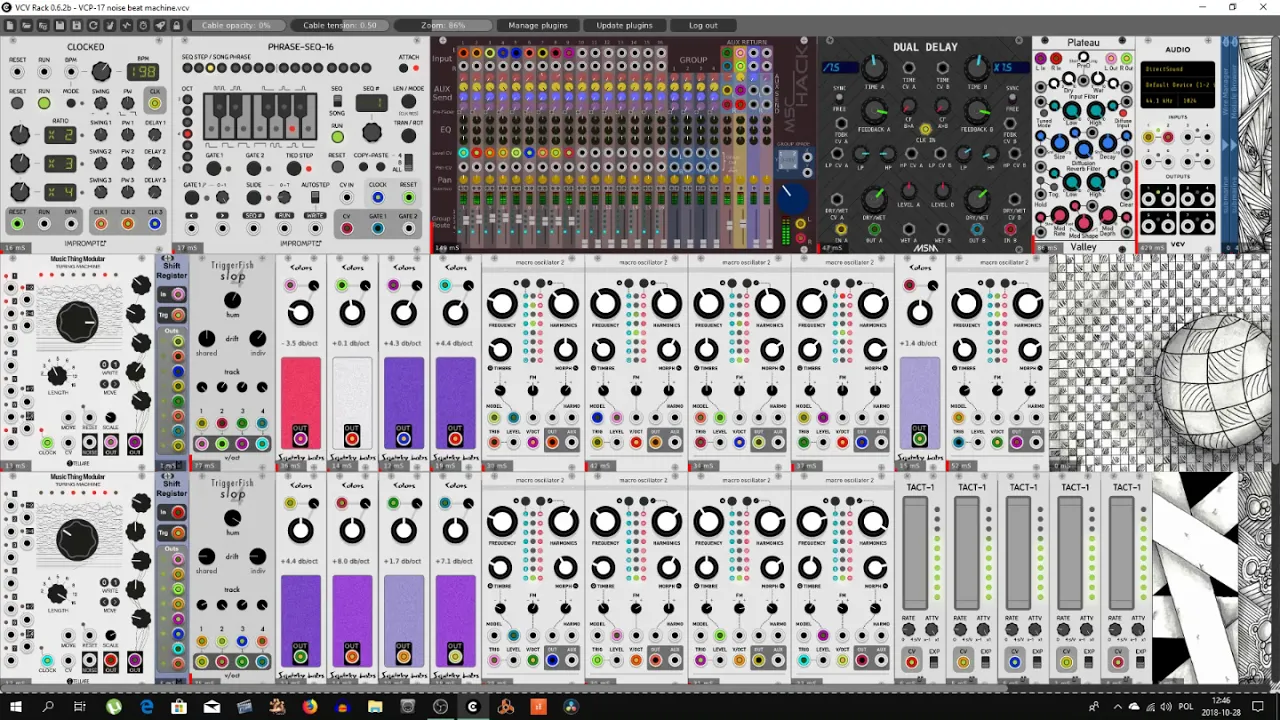Click the New patch toolbar icon

coord(10,25)
